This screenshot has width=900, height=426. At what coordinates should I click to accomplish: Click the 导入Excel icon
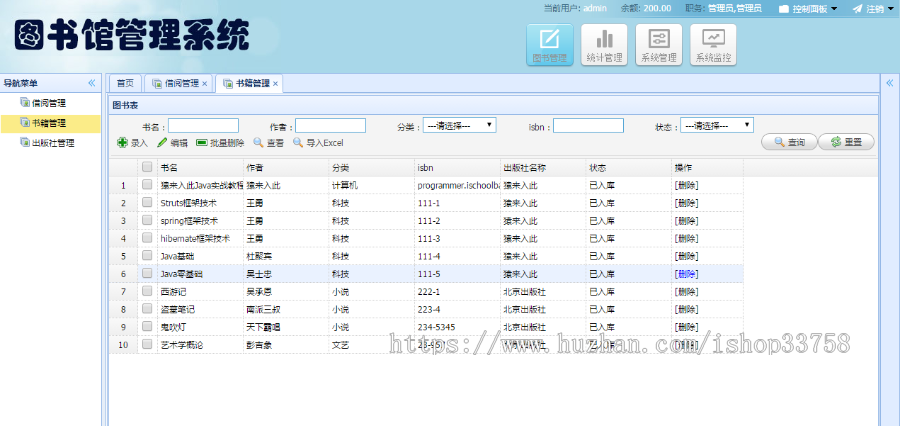click(x=298, y=143)
